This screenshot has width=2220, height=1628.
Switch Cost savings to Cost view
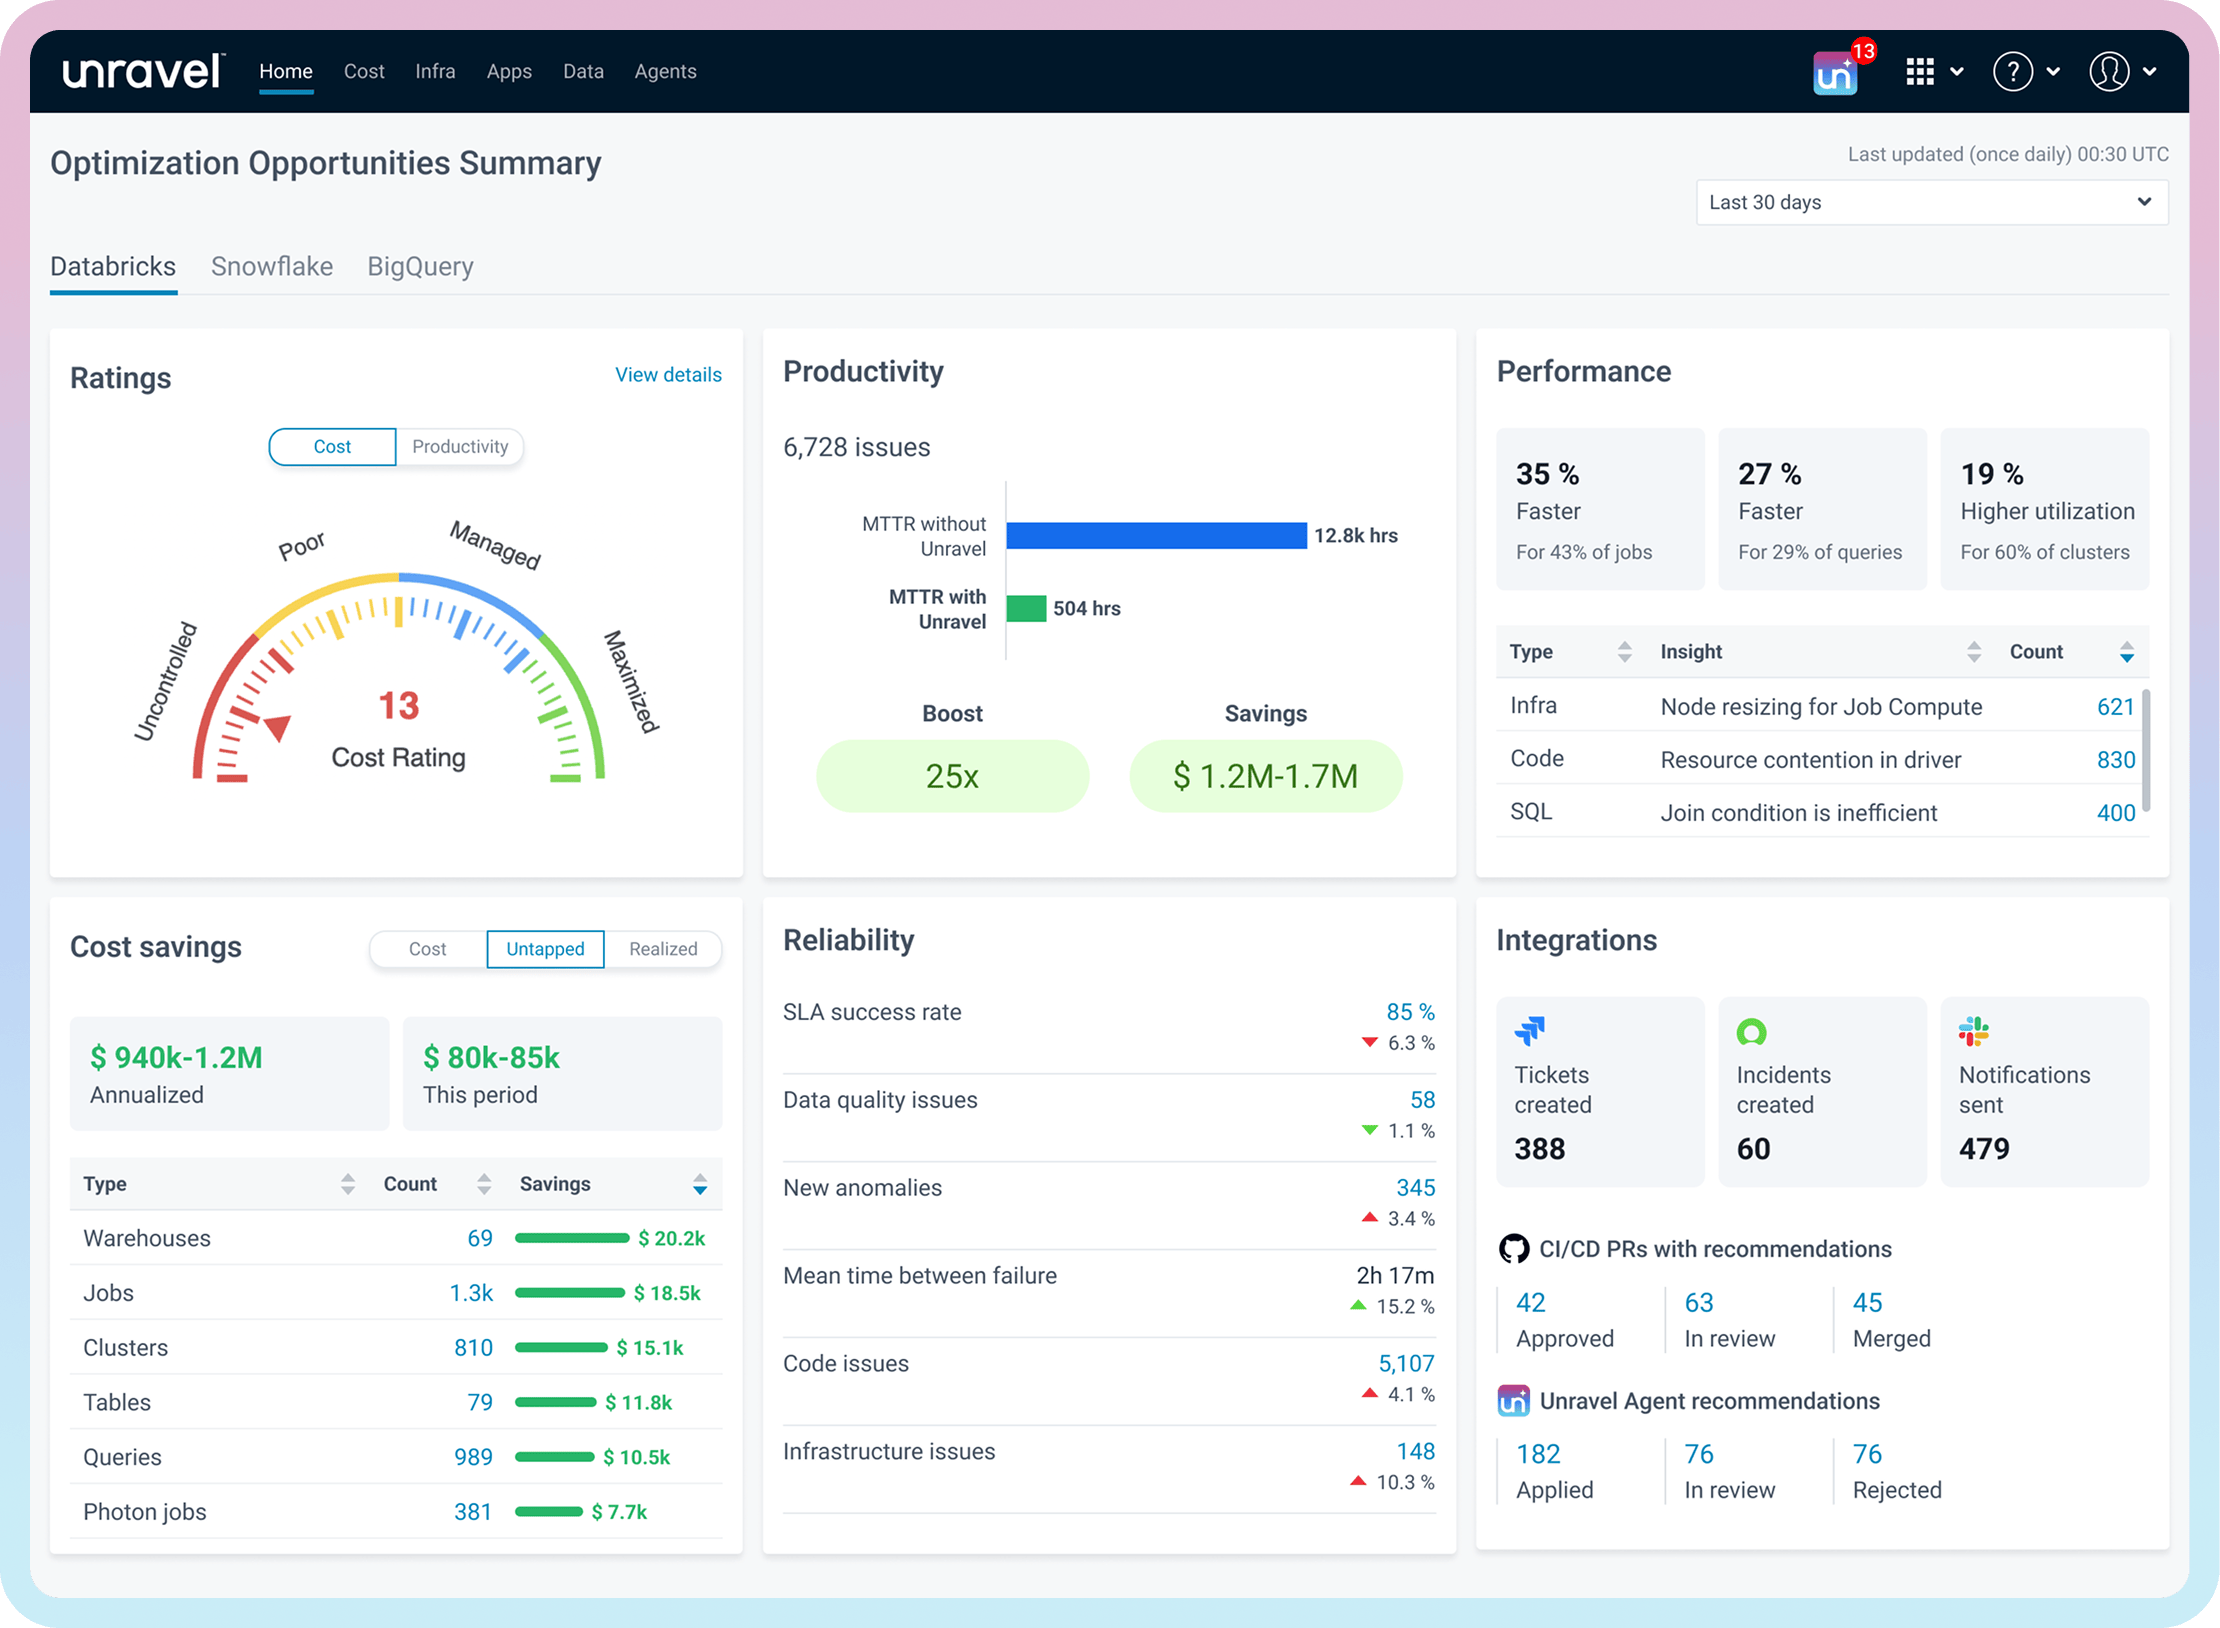[427, 949]
